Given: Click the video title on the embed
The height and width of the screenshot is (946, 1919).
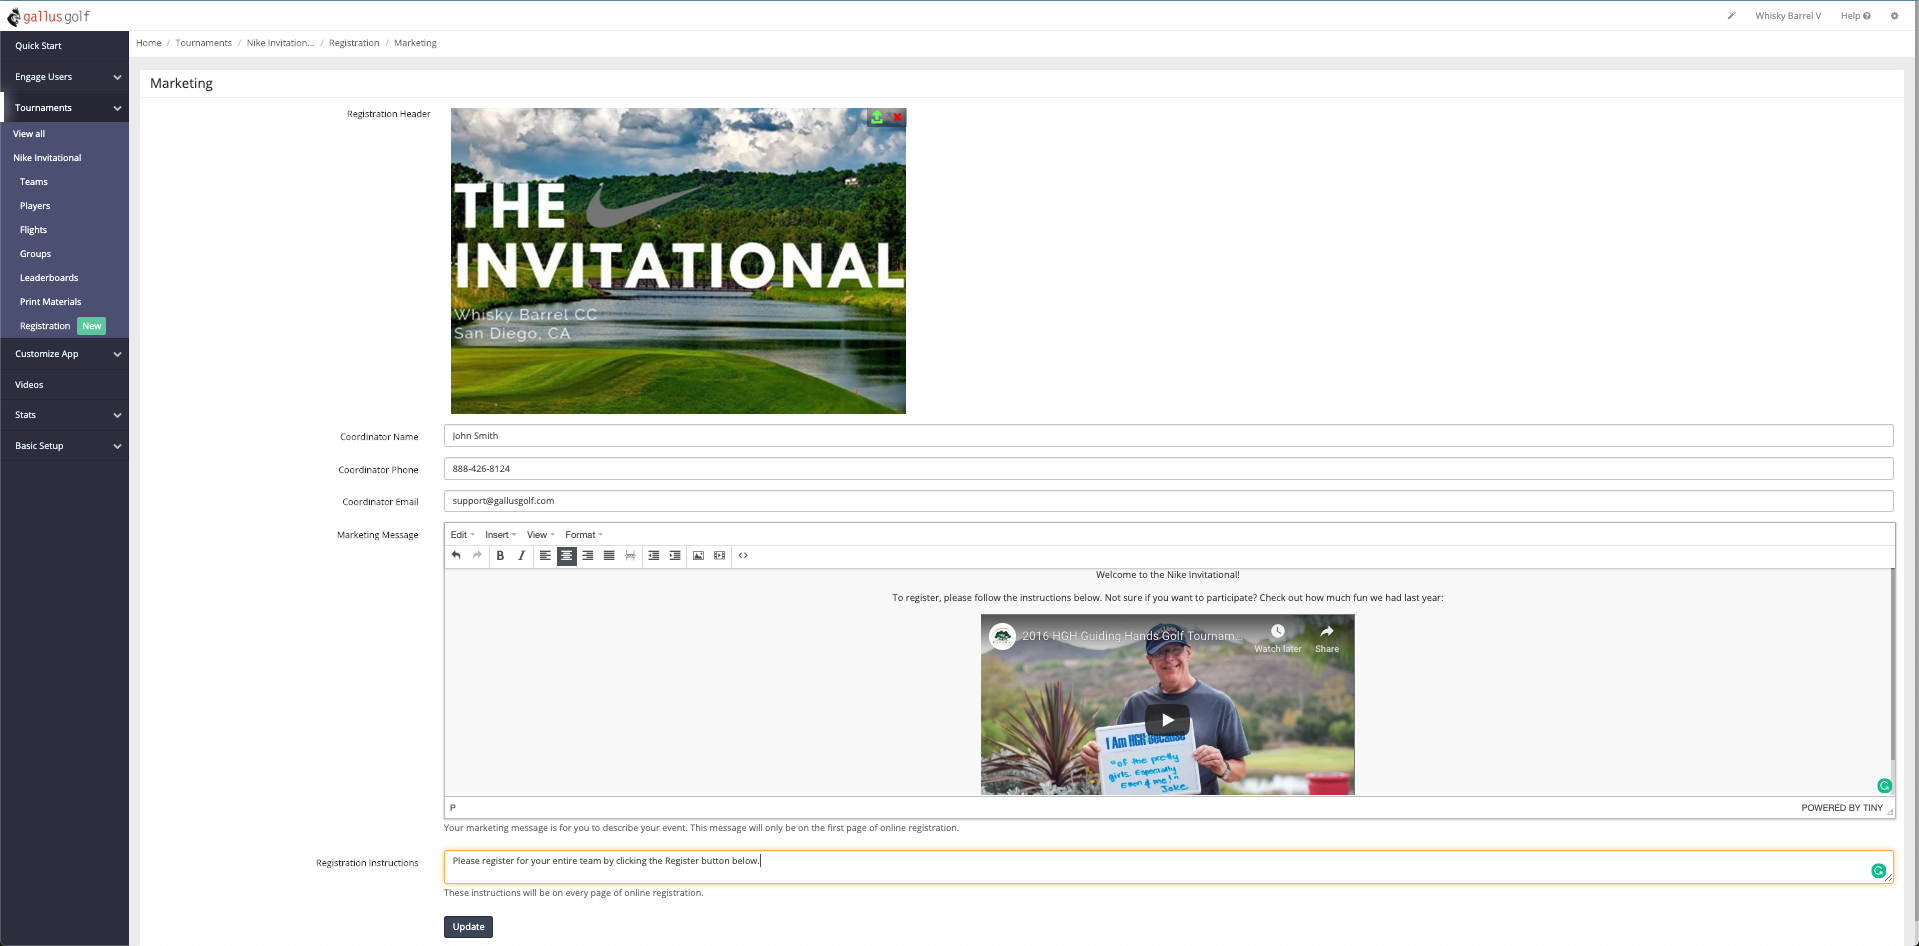Looking at the screenshot, I should point(1132,636).
